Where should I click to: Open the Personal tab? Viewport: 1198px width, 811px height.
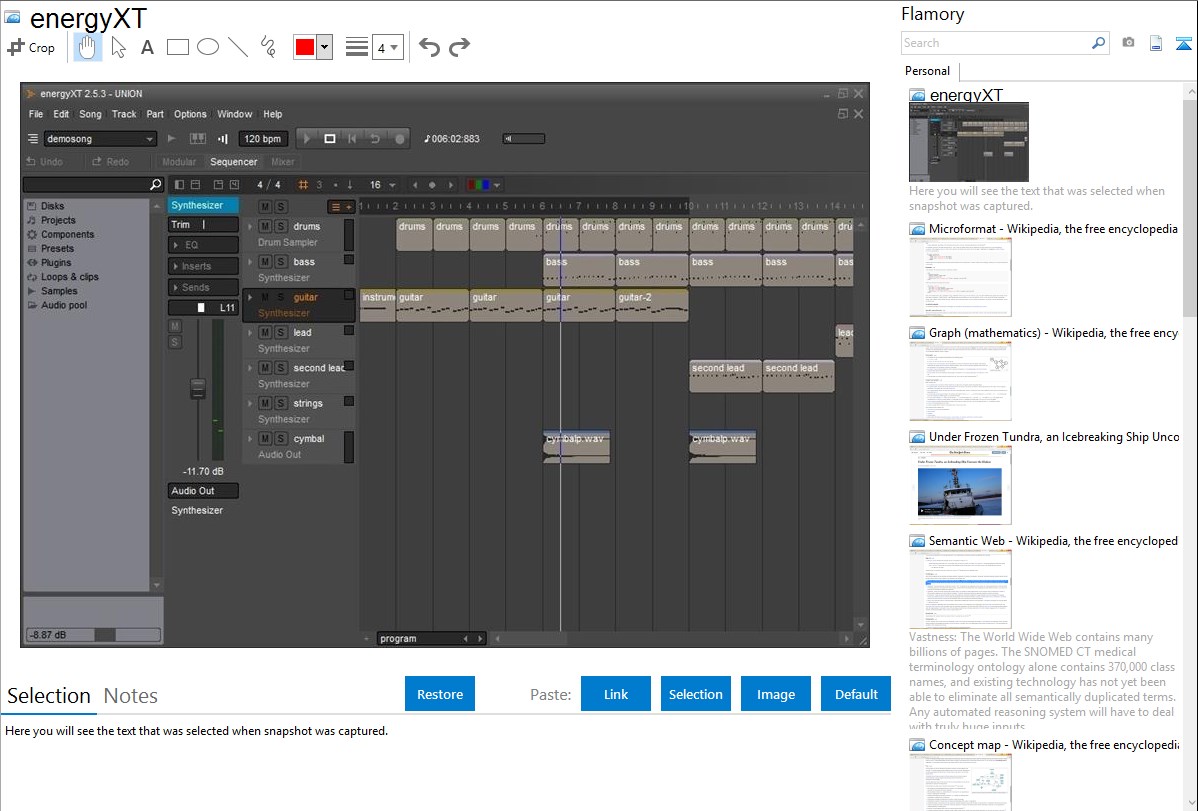tap(927, 71)
